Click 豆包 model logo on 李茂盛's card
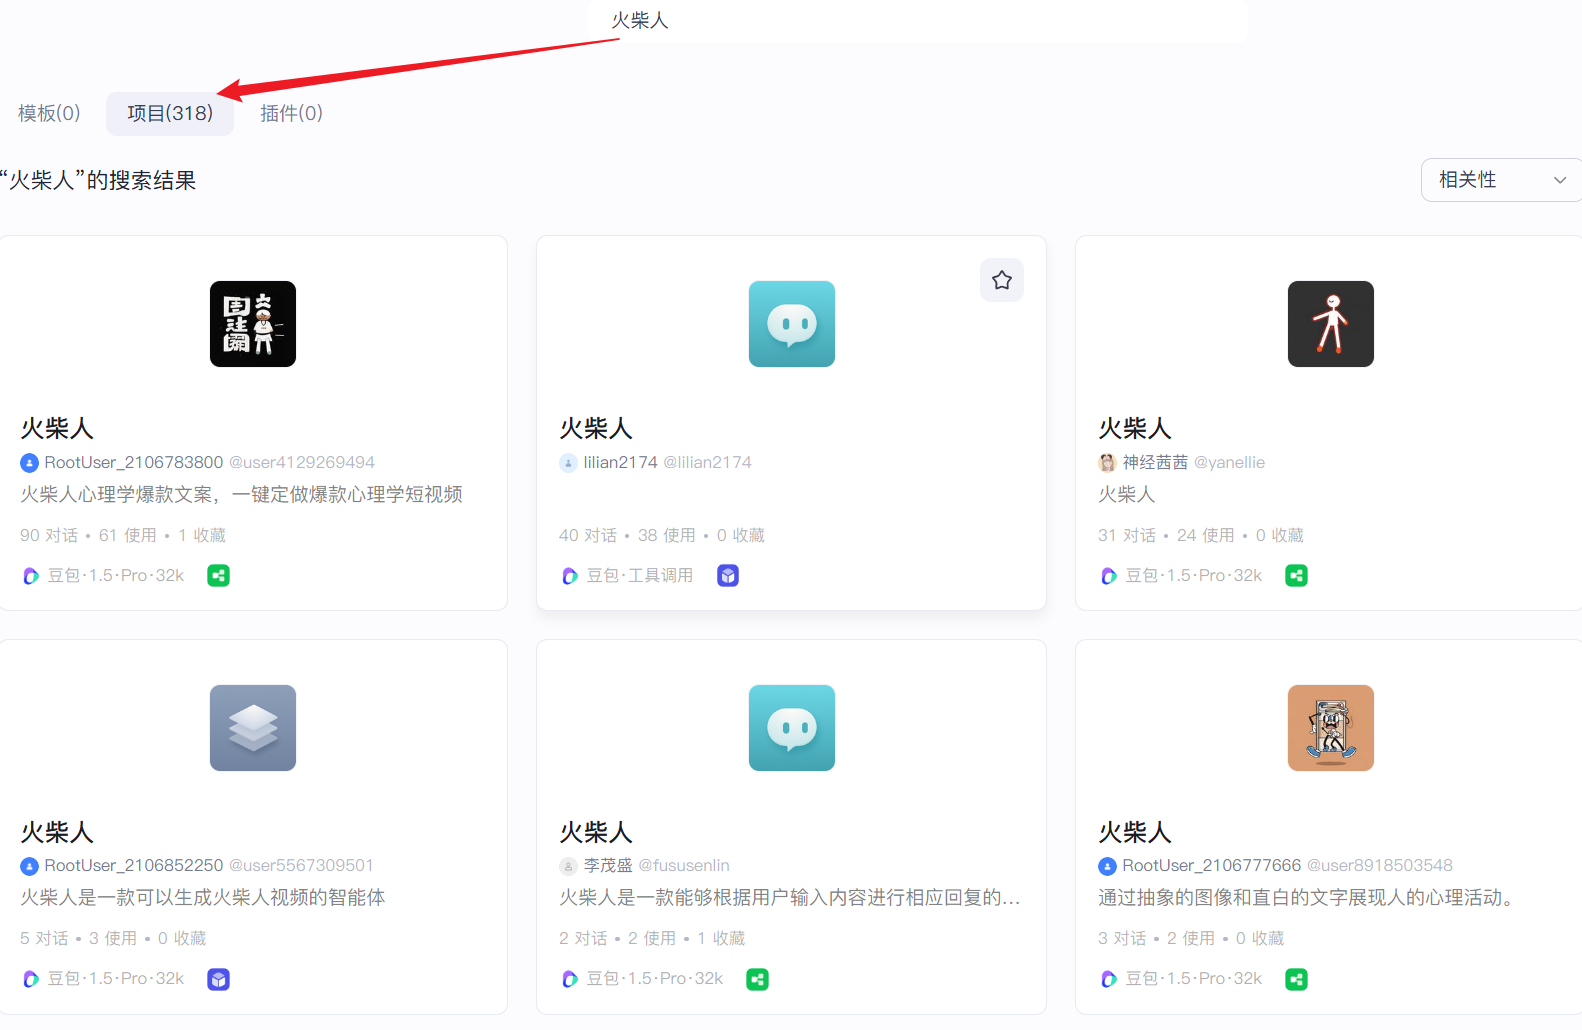The image size is (1582, 1030). coord(569,979)
